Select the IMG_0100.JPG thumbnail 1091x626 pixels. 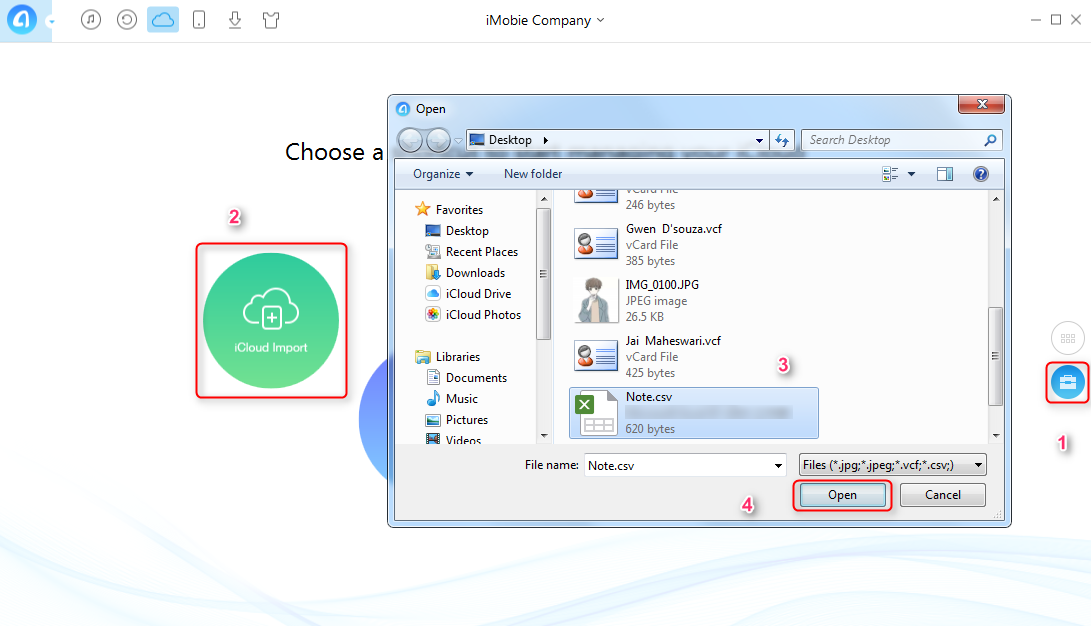[596, 300]
